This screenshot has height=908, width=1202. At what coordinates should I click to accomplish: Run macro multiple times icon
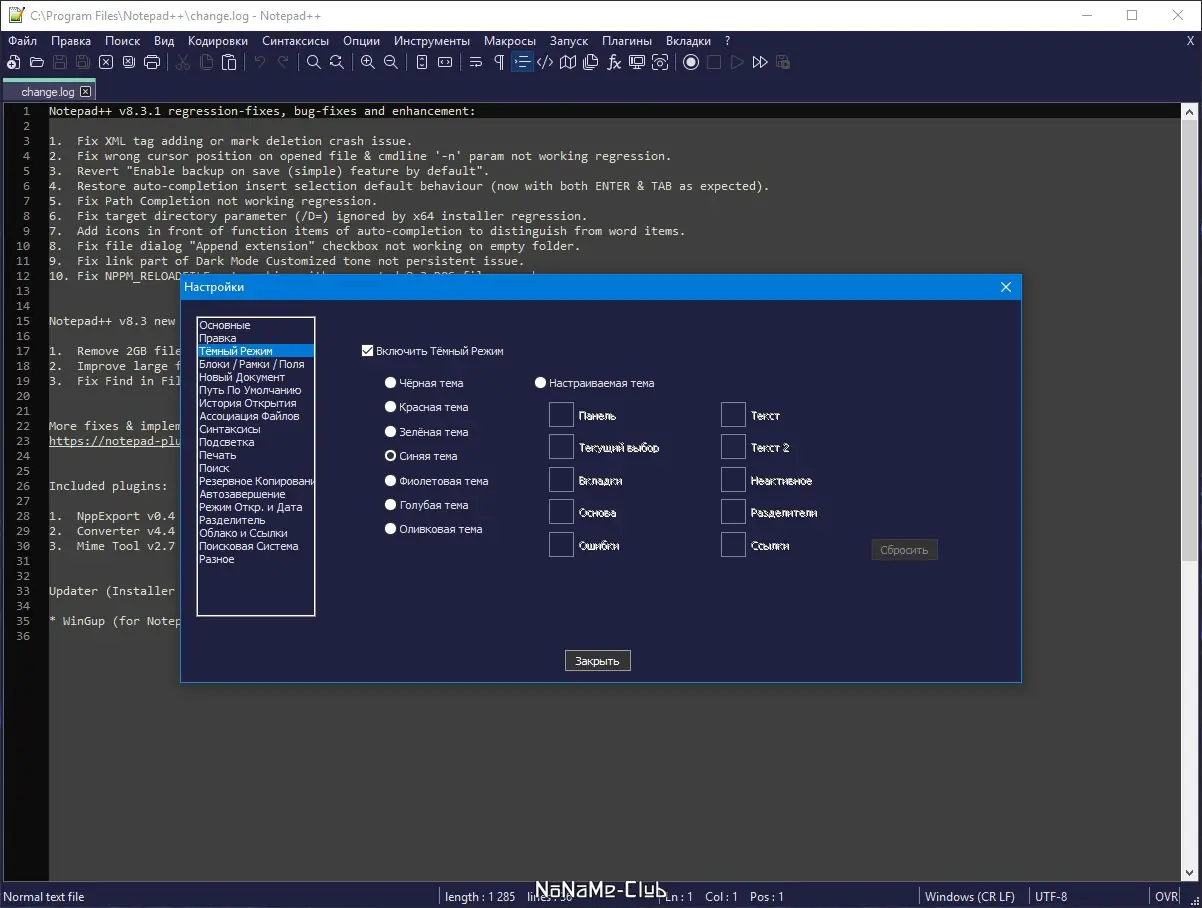[760, 62]
